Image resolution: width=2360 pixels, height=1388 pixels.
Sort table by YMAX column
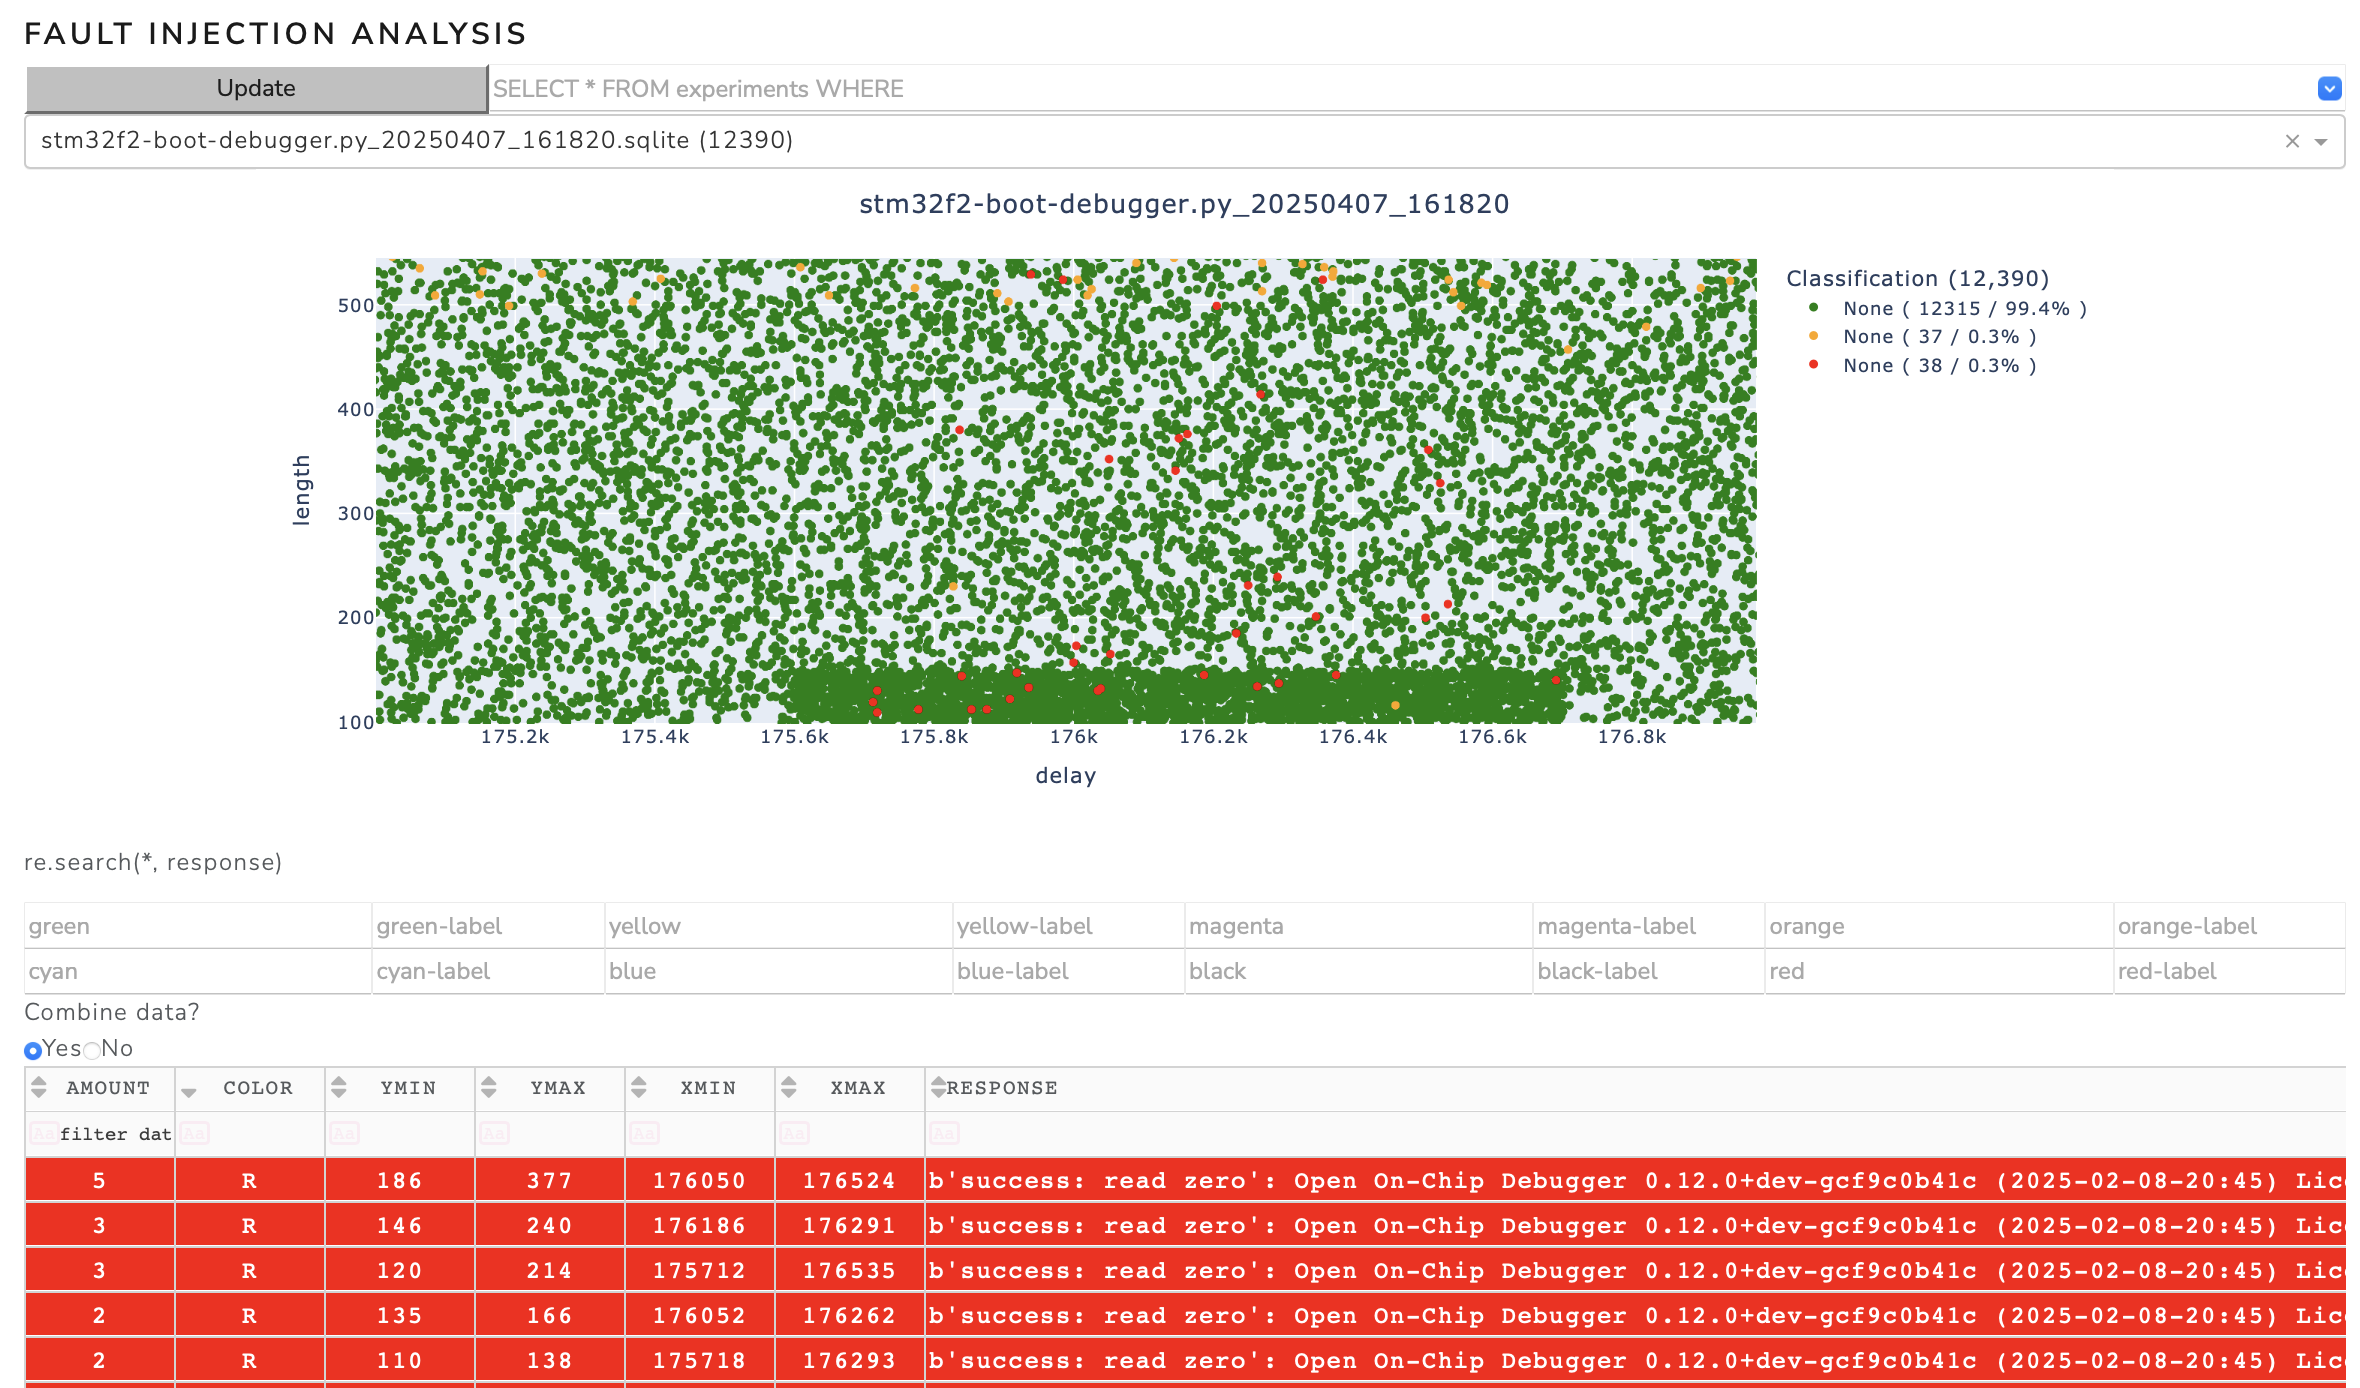(x=489, y=1087)
